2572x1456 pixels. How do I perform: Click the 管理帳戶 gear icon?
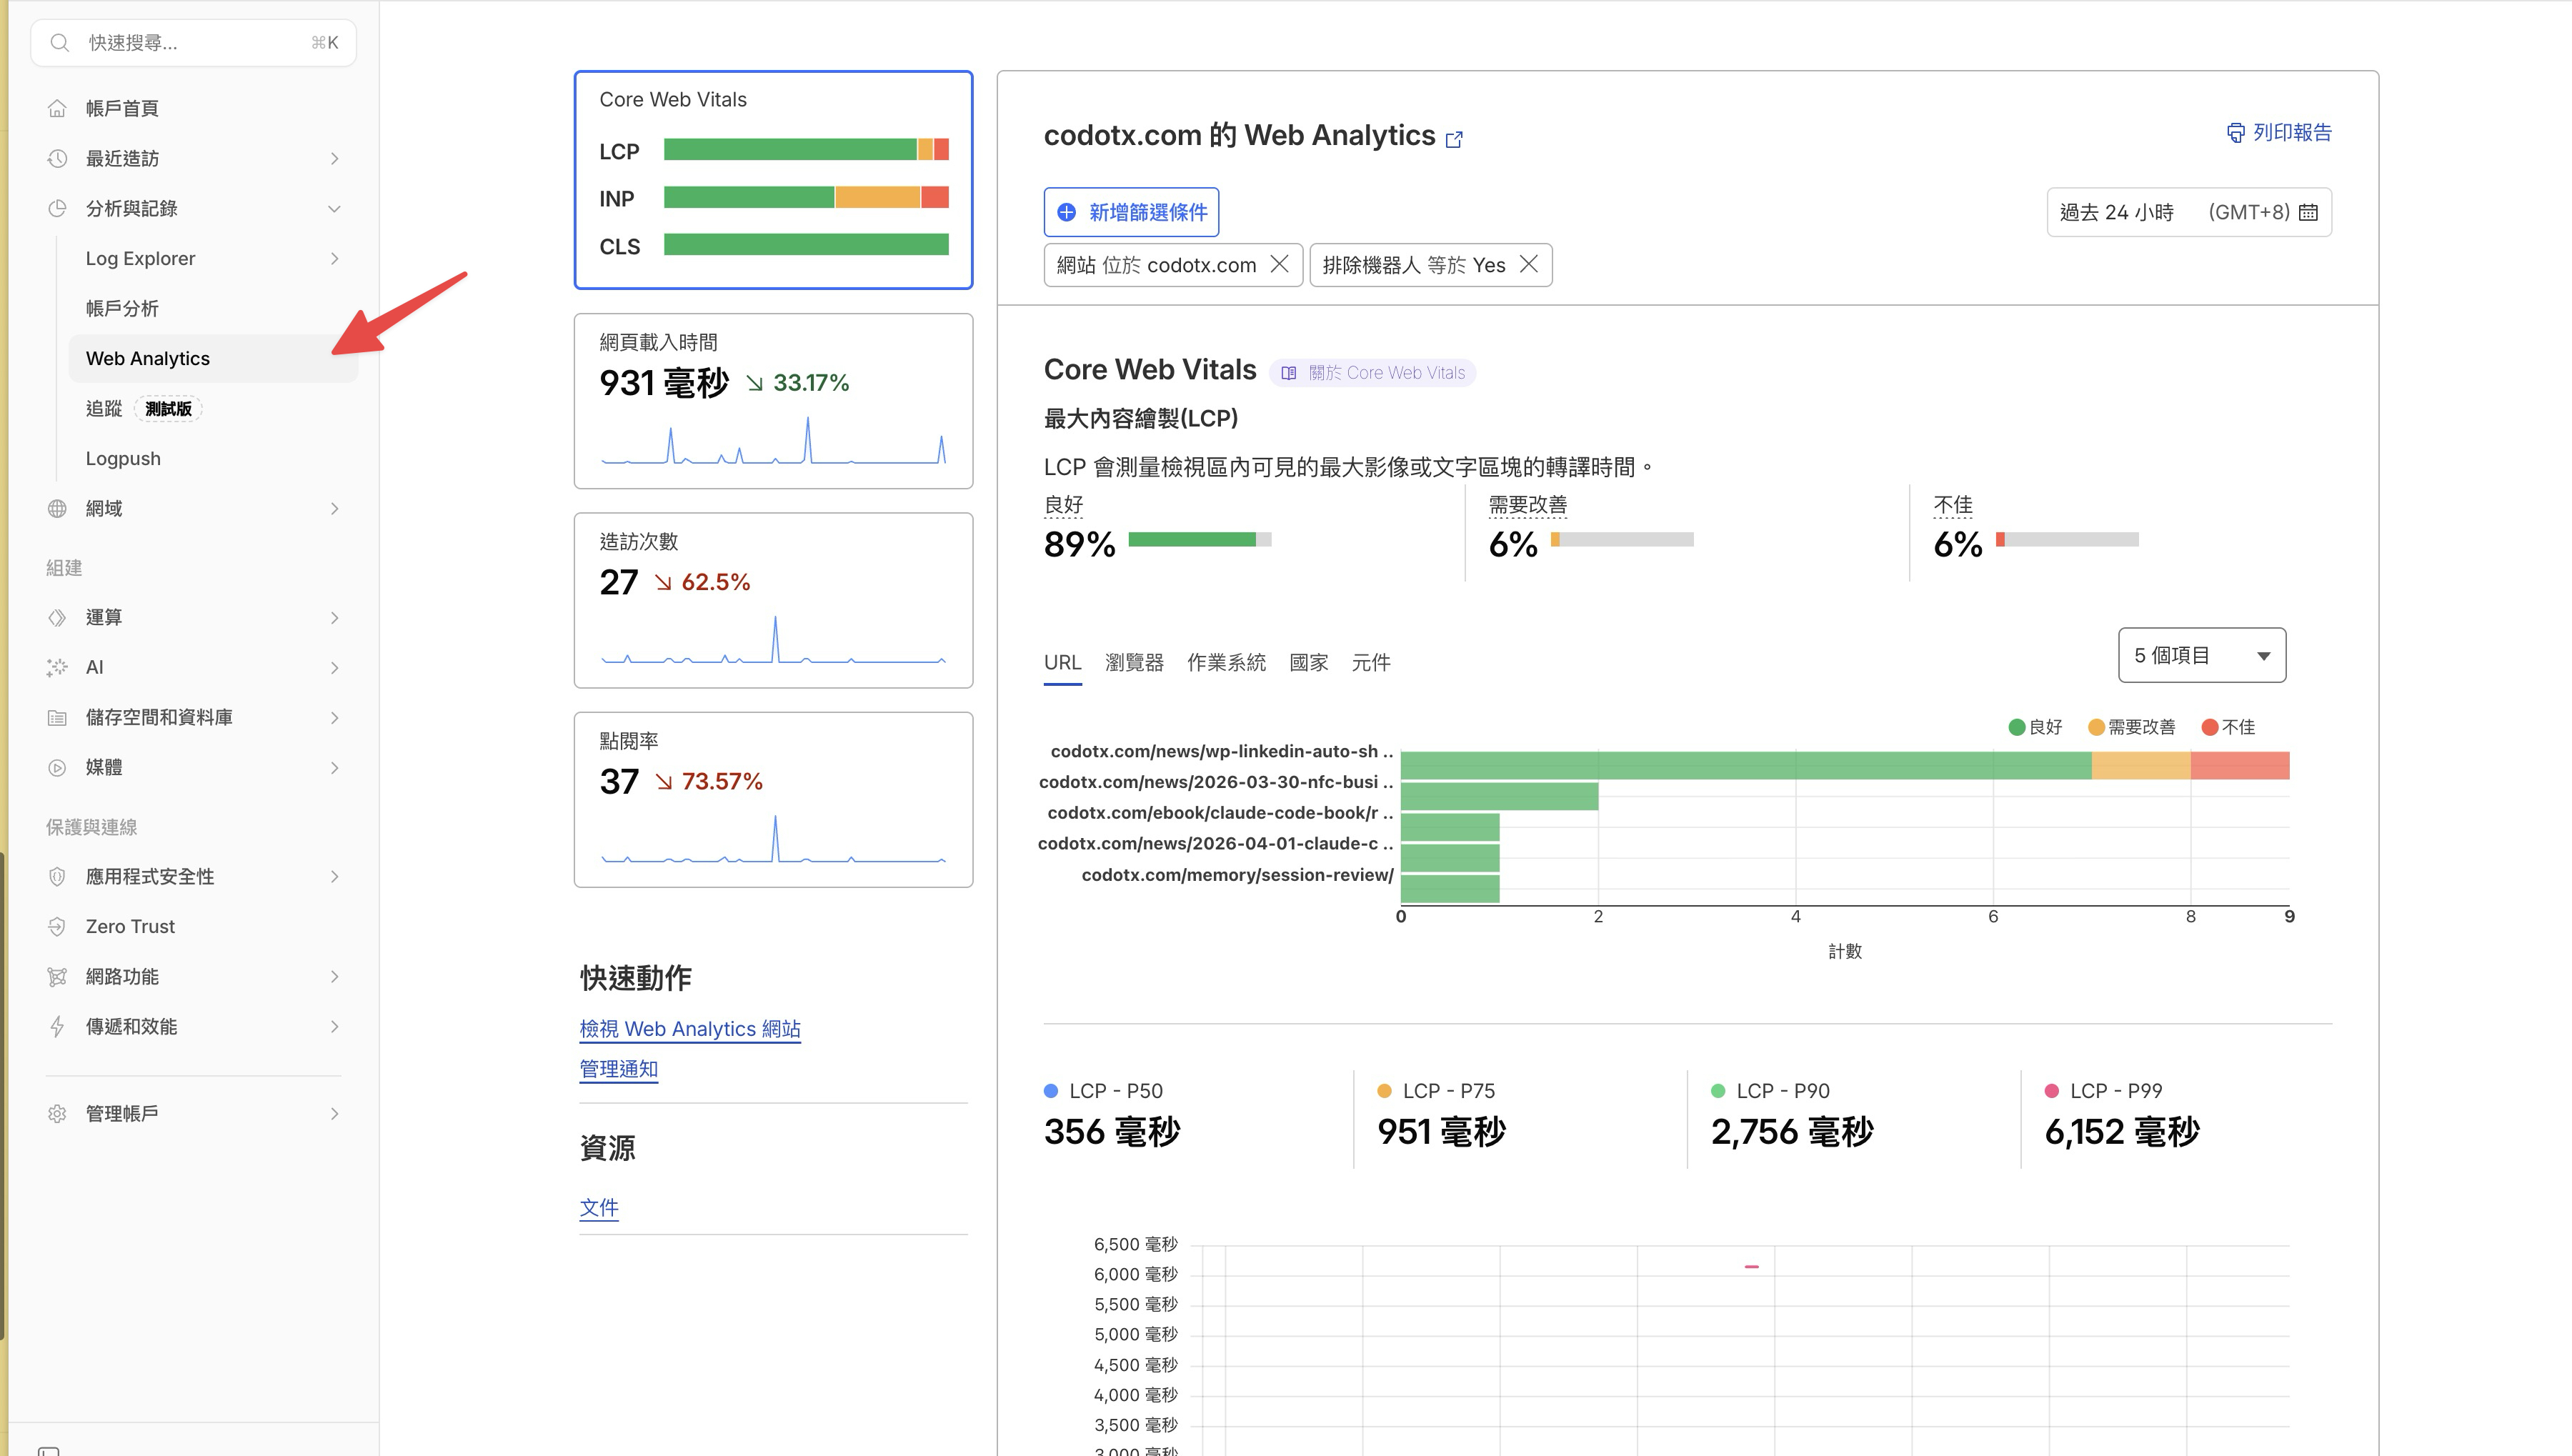pos(58,1113)
